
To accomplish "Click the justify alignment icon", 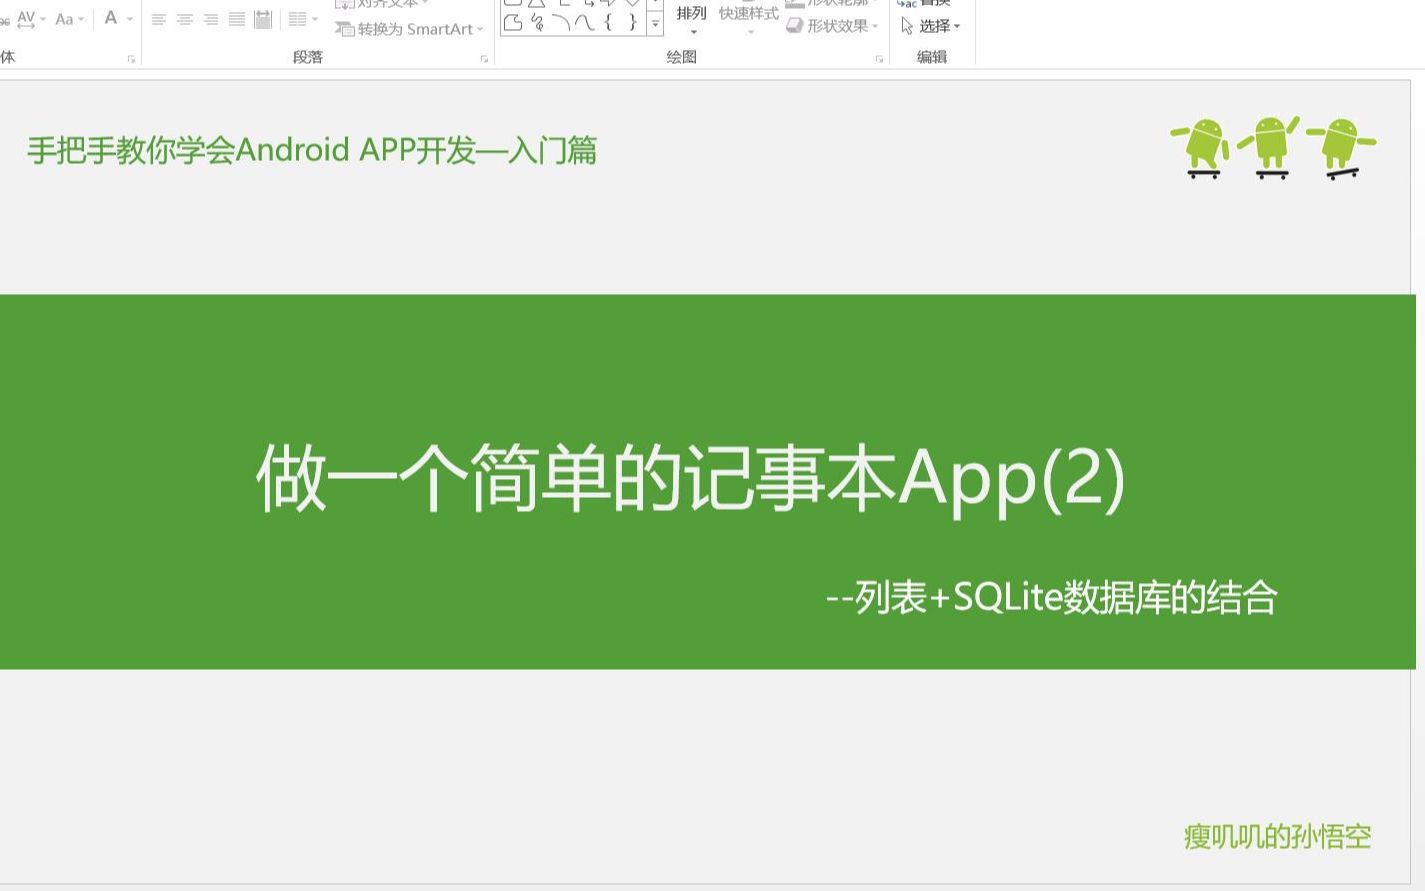I will (236, 18).
